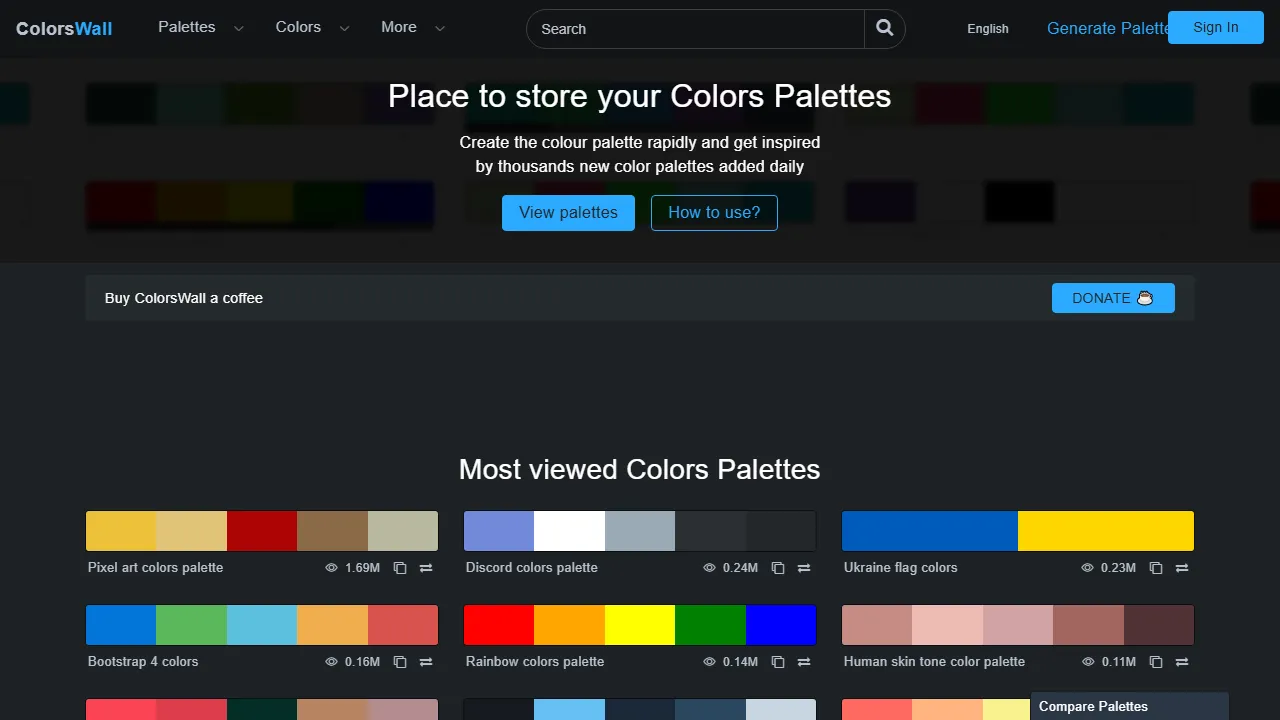Select the yellow swatch in Rainbow colors palette
This screenshot has height=720, width=1280.
coord(639,624)
